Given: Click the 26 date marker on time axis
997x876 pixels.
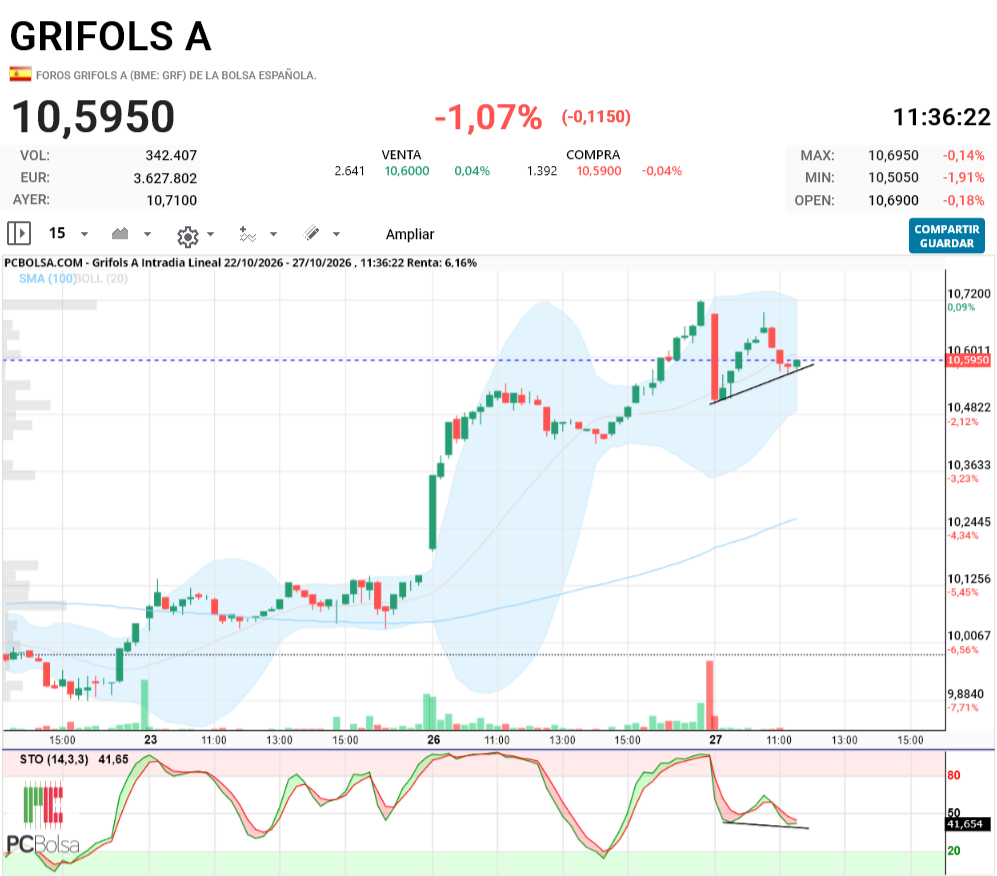Looking at the screenshot, I should [434, 739].
